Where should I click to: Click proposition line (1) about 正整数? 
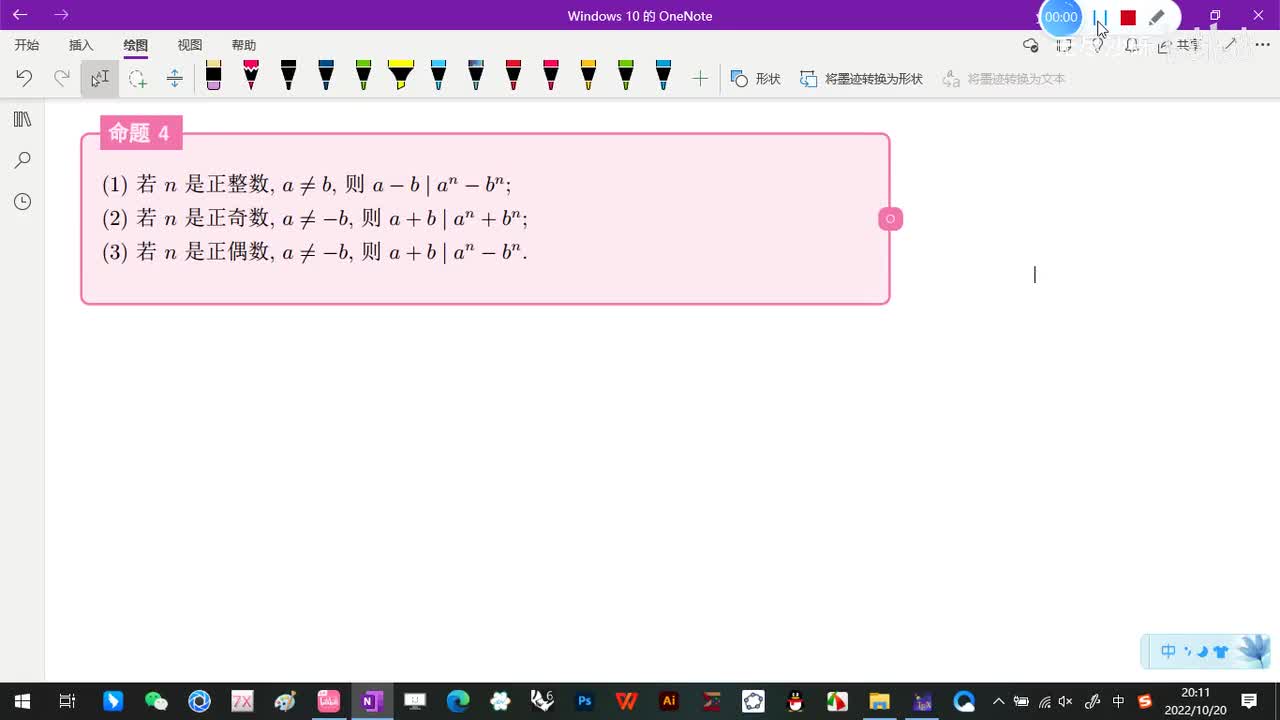click(307, 184)
